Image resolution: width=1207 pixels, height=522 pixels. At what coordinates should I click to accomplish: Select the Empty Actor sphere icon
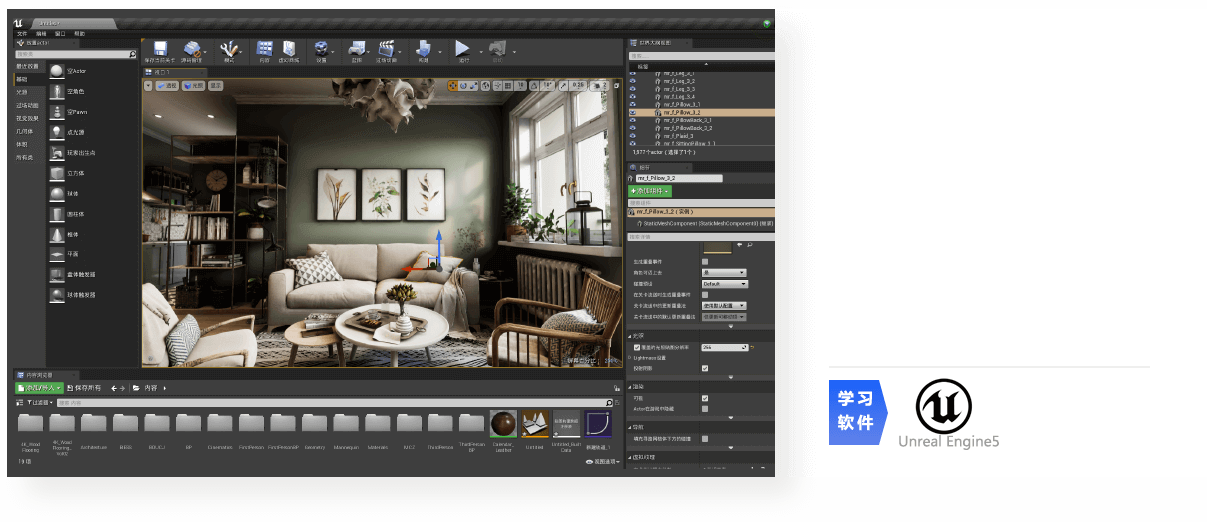pos(57,71)
